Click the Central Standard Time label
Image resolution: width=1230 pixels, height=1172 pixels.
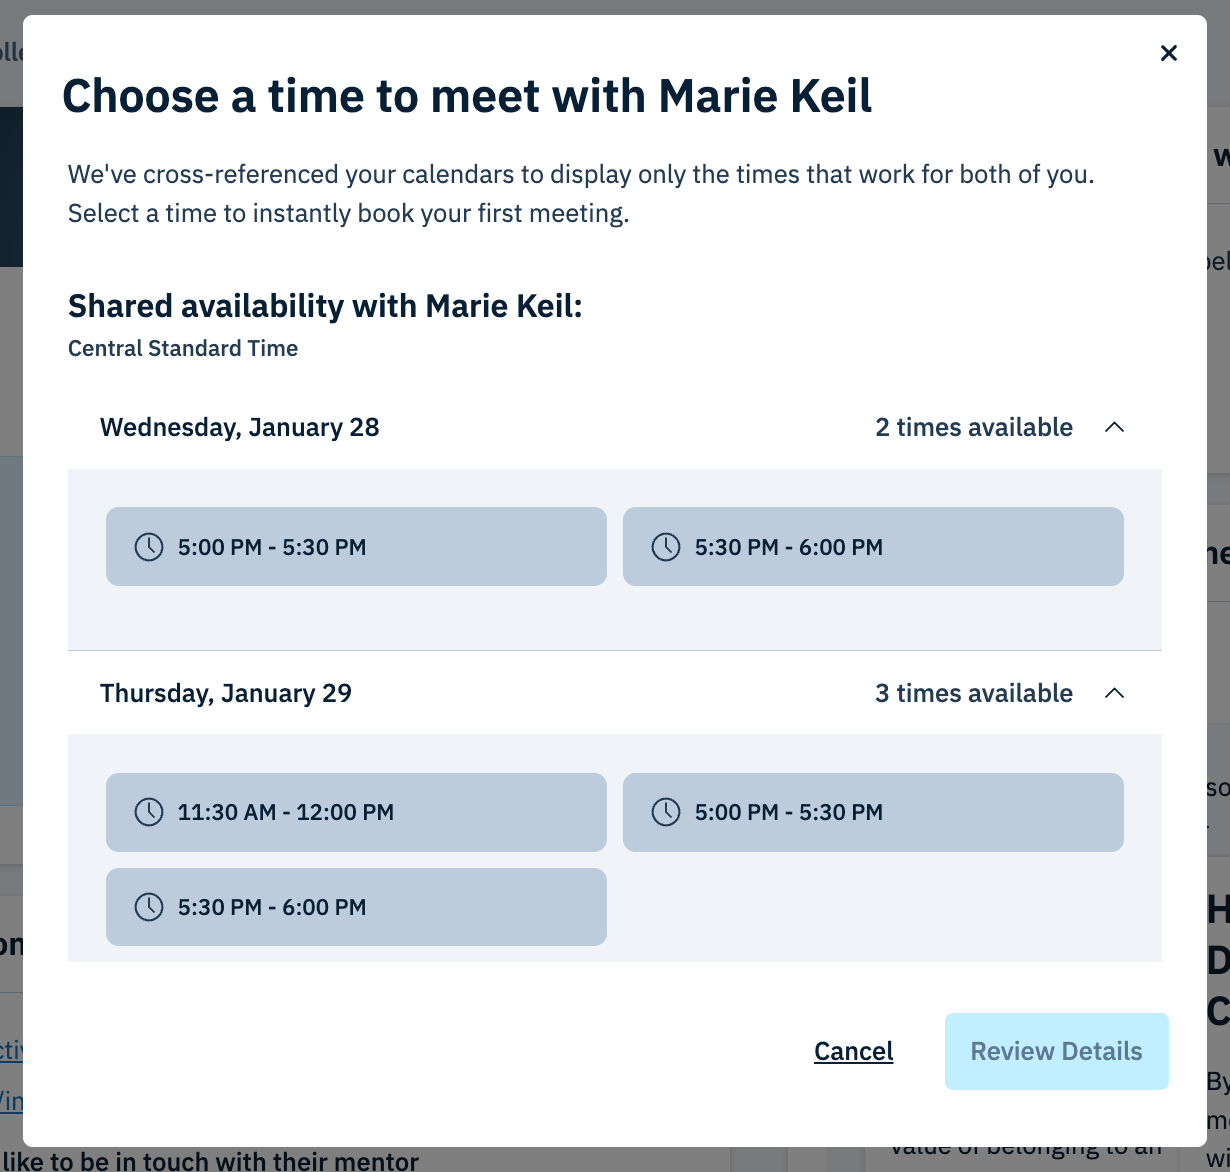click(x=183, y=349)
